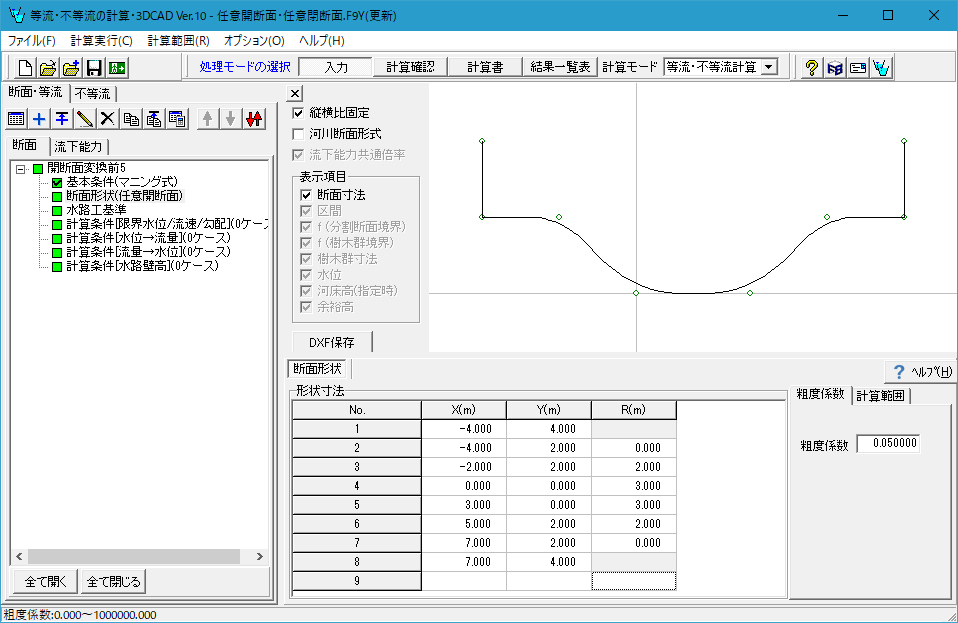Select 水路工基準 tree item
Image resolution: width=958 pixels, height=623 pixels.
(97, 210)
